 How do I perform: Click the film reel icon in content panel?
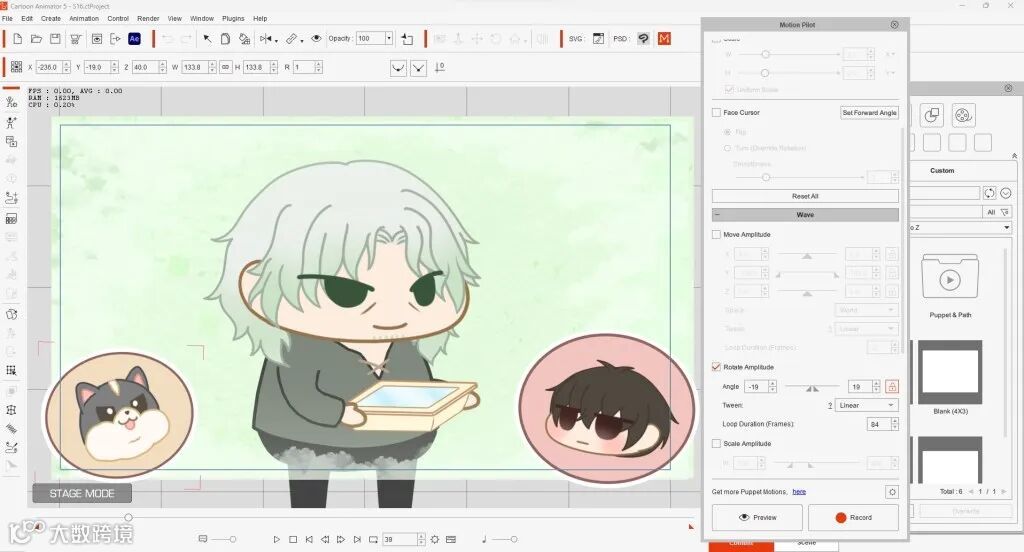[963, 116]
